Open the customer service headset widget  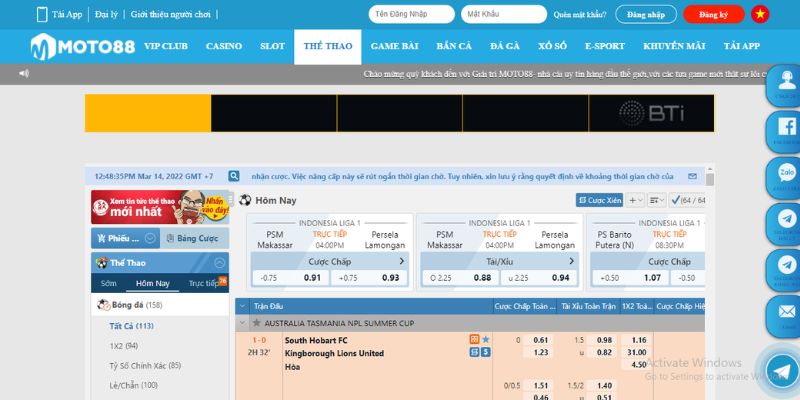click(x=785, y=86)
